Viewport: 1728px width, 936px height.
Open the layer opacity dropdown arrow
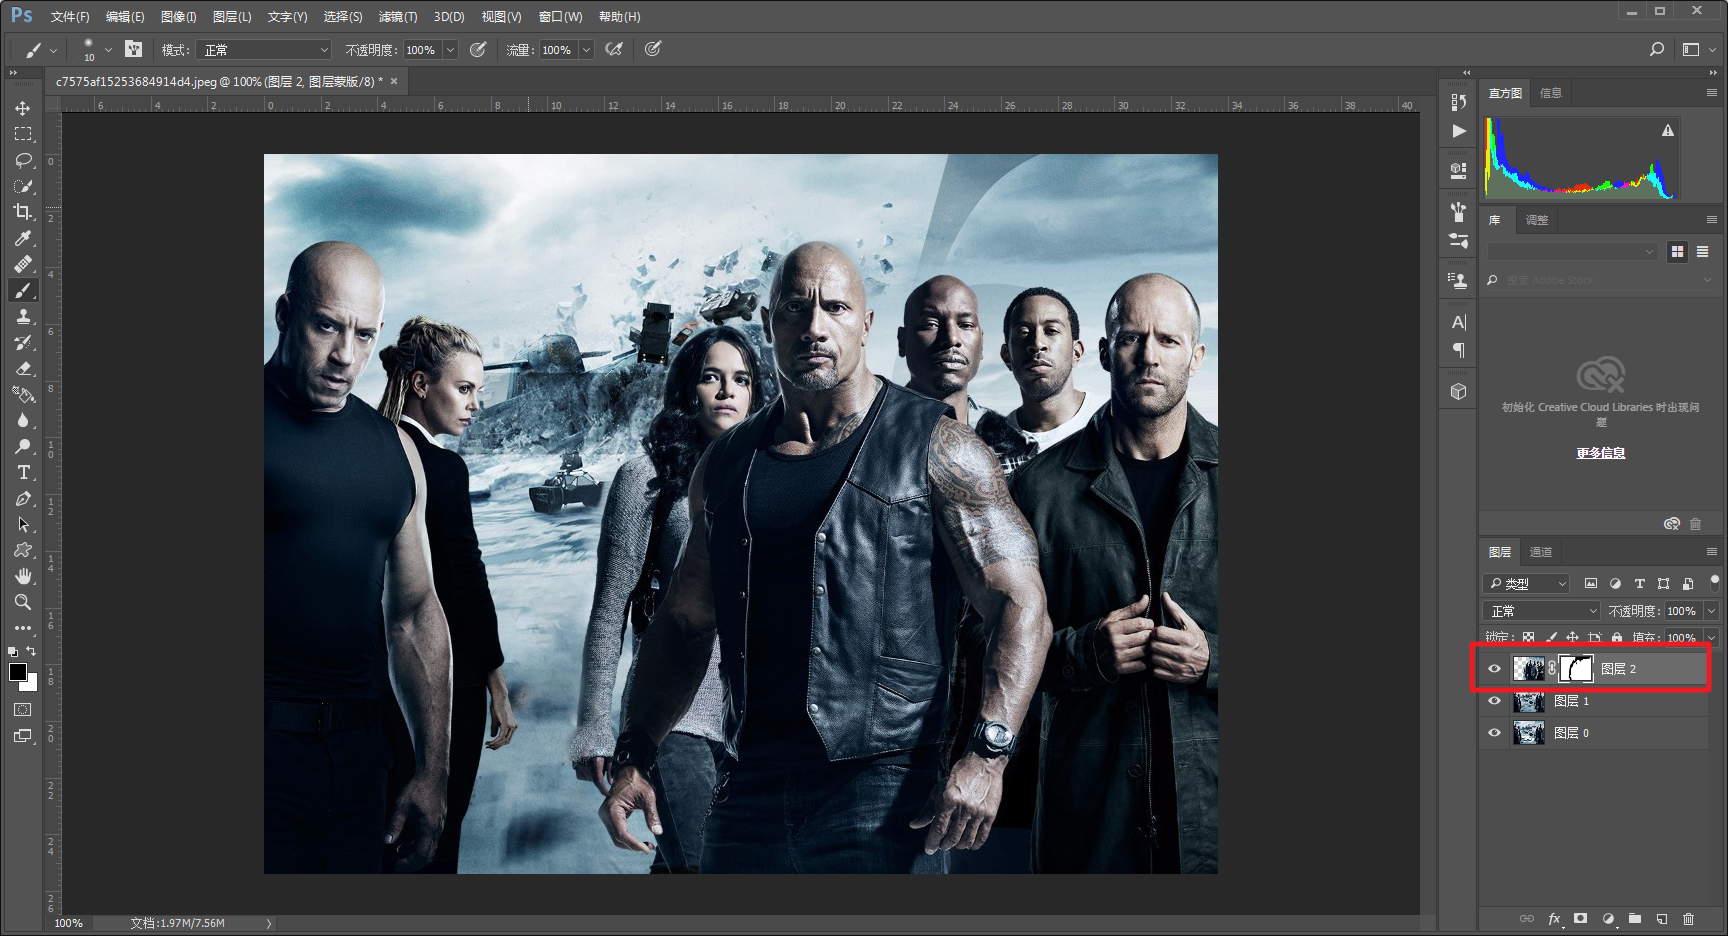[1711, 611]
